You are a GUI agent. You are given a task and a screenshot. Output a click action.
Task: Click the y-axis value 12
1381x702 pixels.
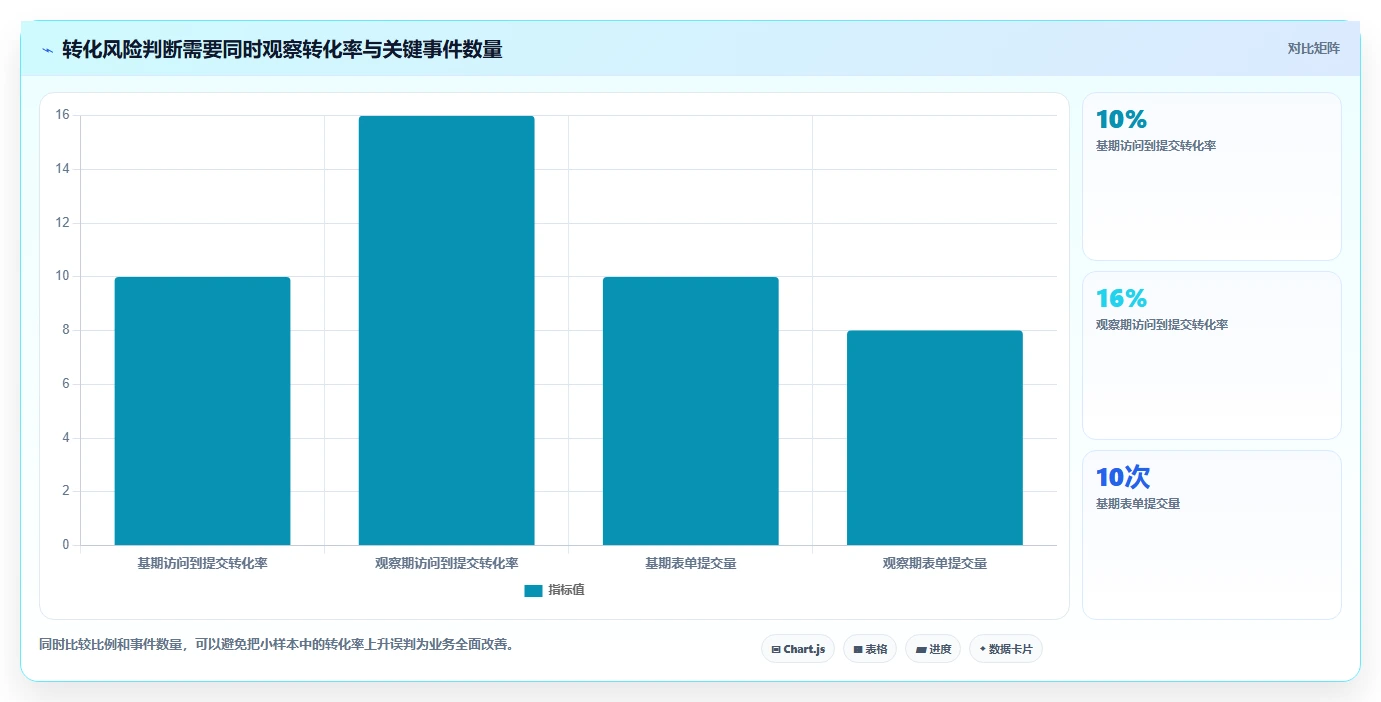62,223
